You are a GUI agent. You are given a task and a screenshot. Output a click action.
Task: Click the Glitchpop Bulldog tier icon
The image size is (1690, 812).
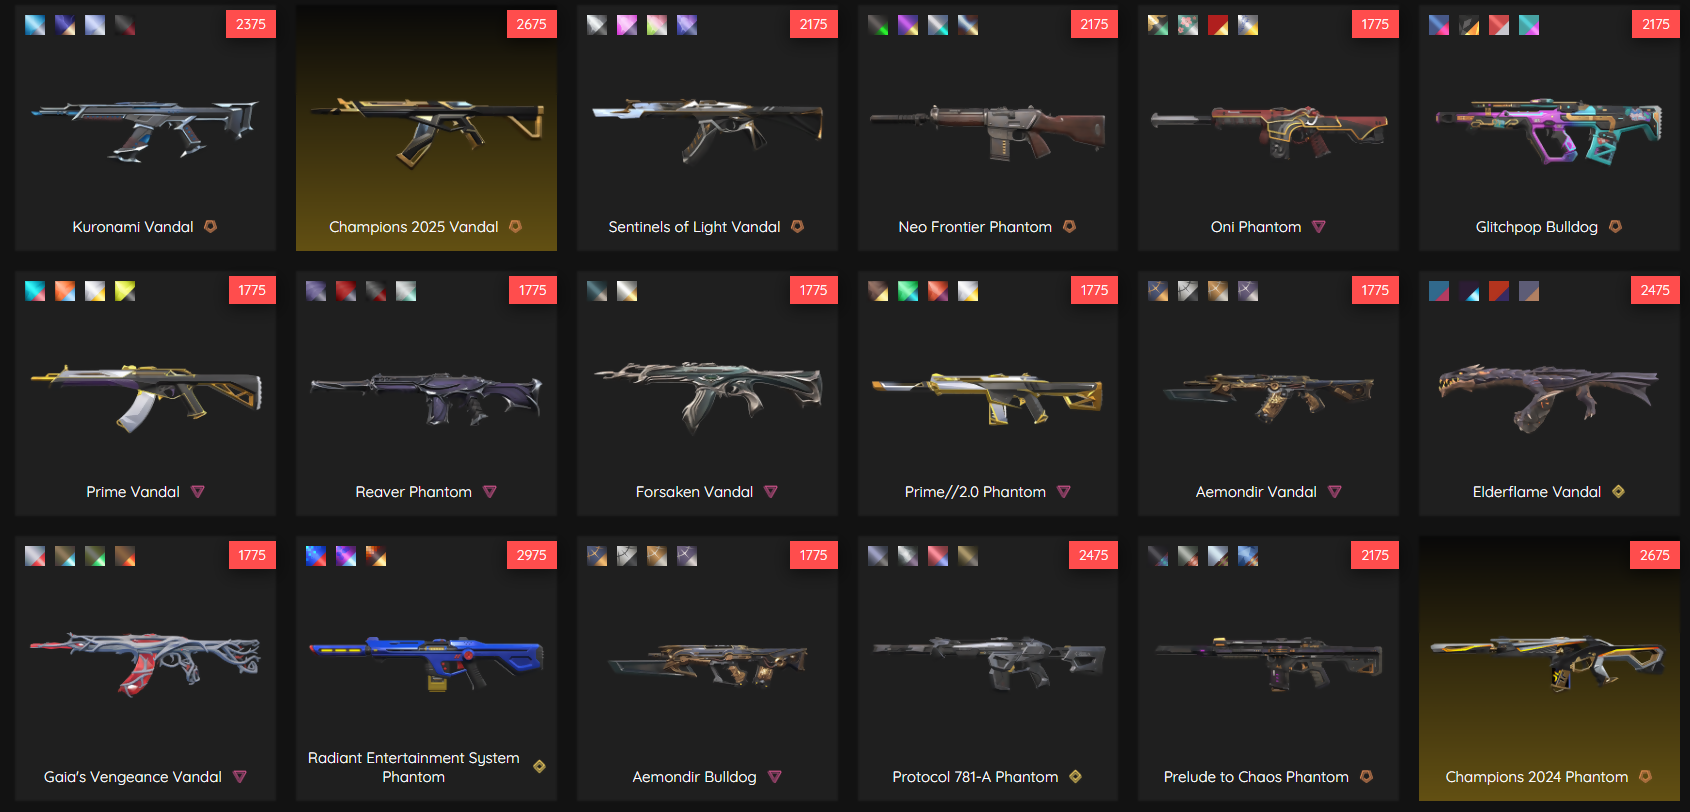click(x=1615, y=227)
